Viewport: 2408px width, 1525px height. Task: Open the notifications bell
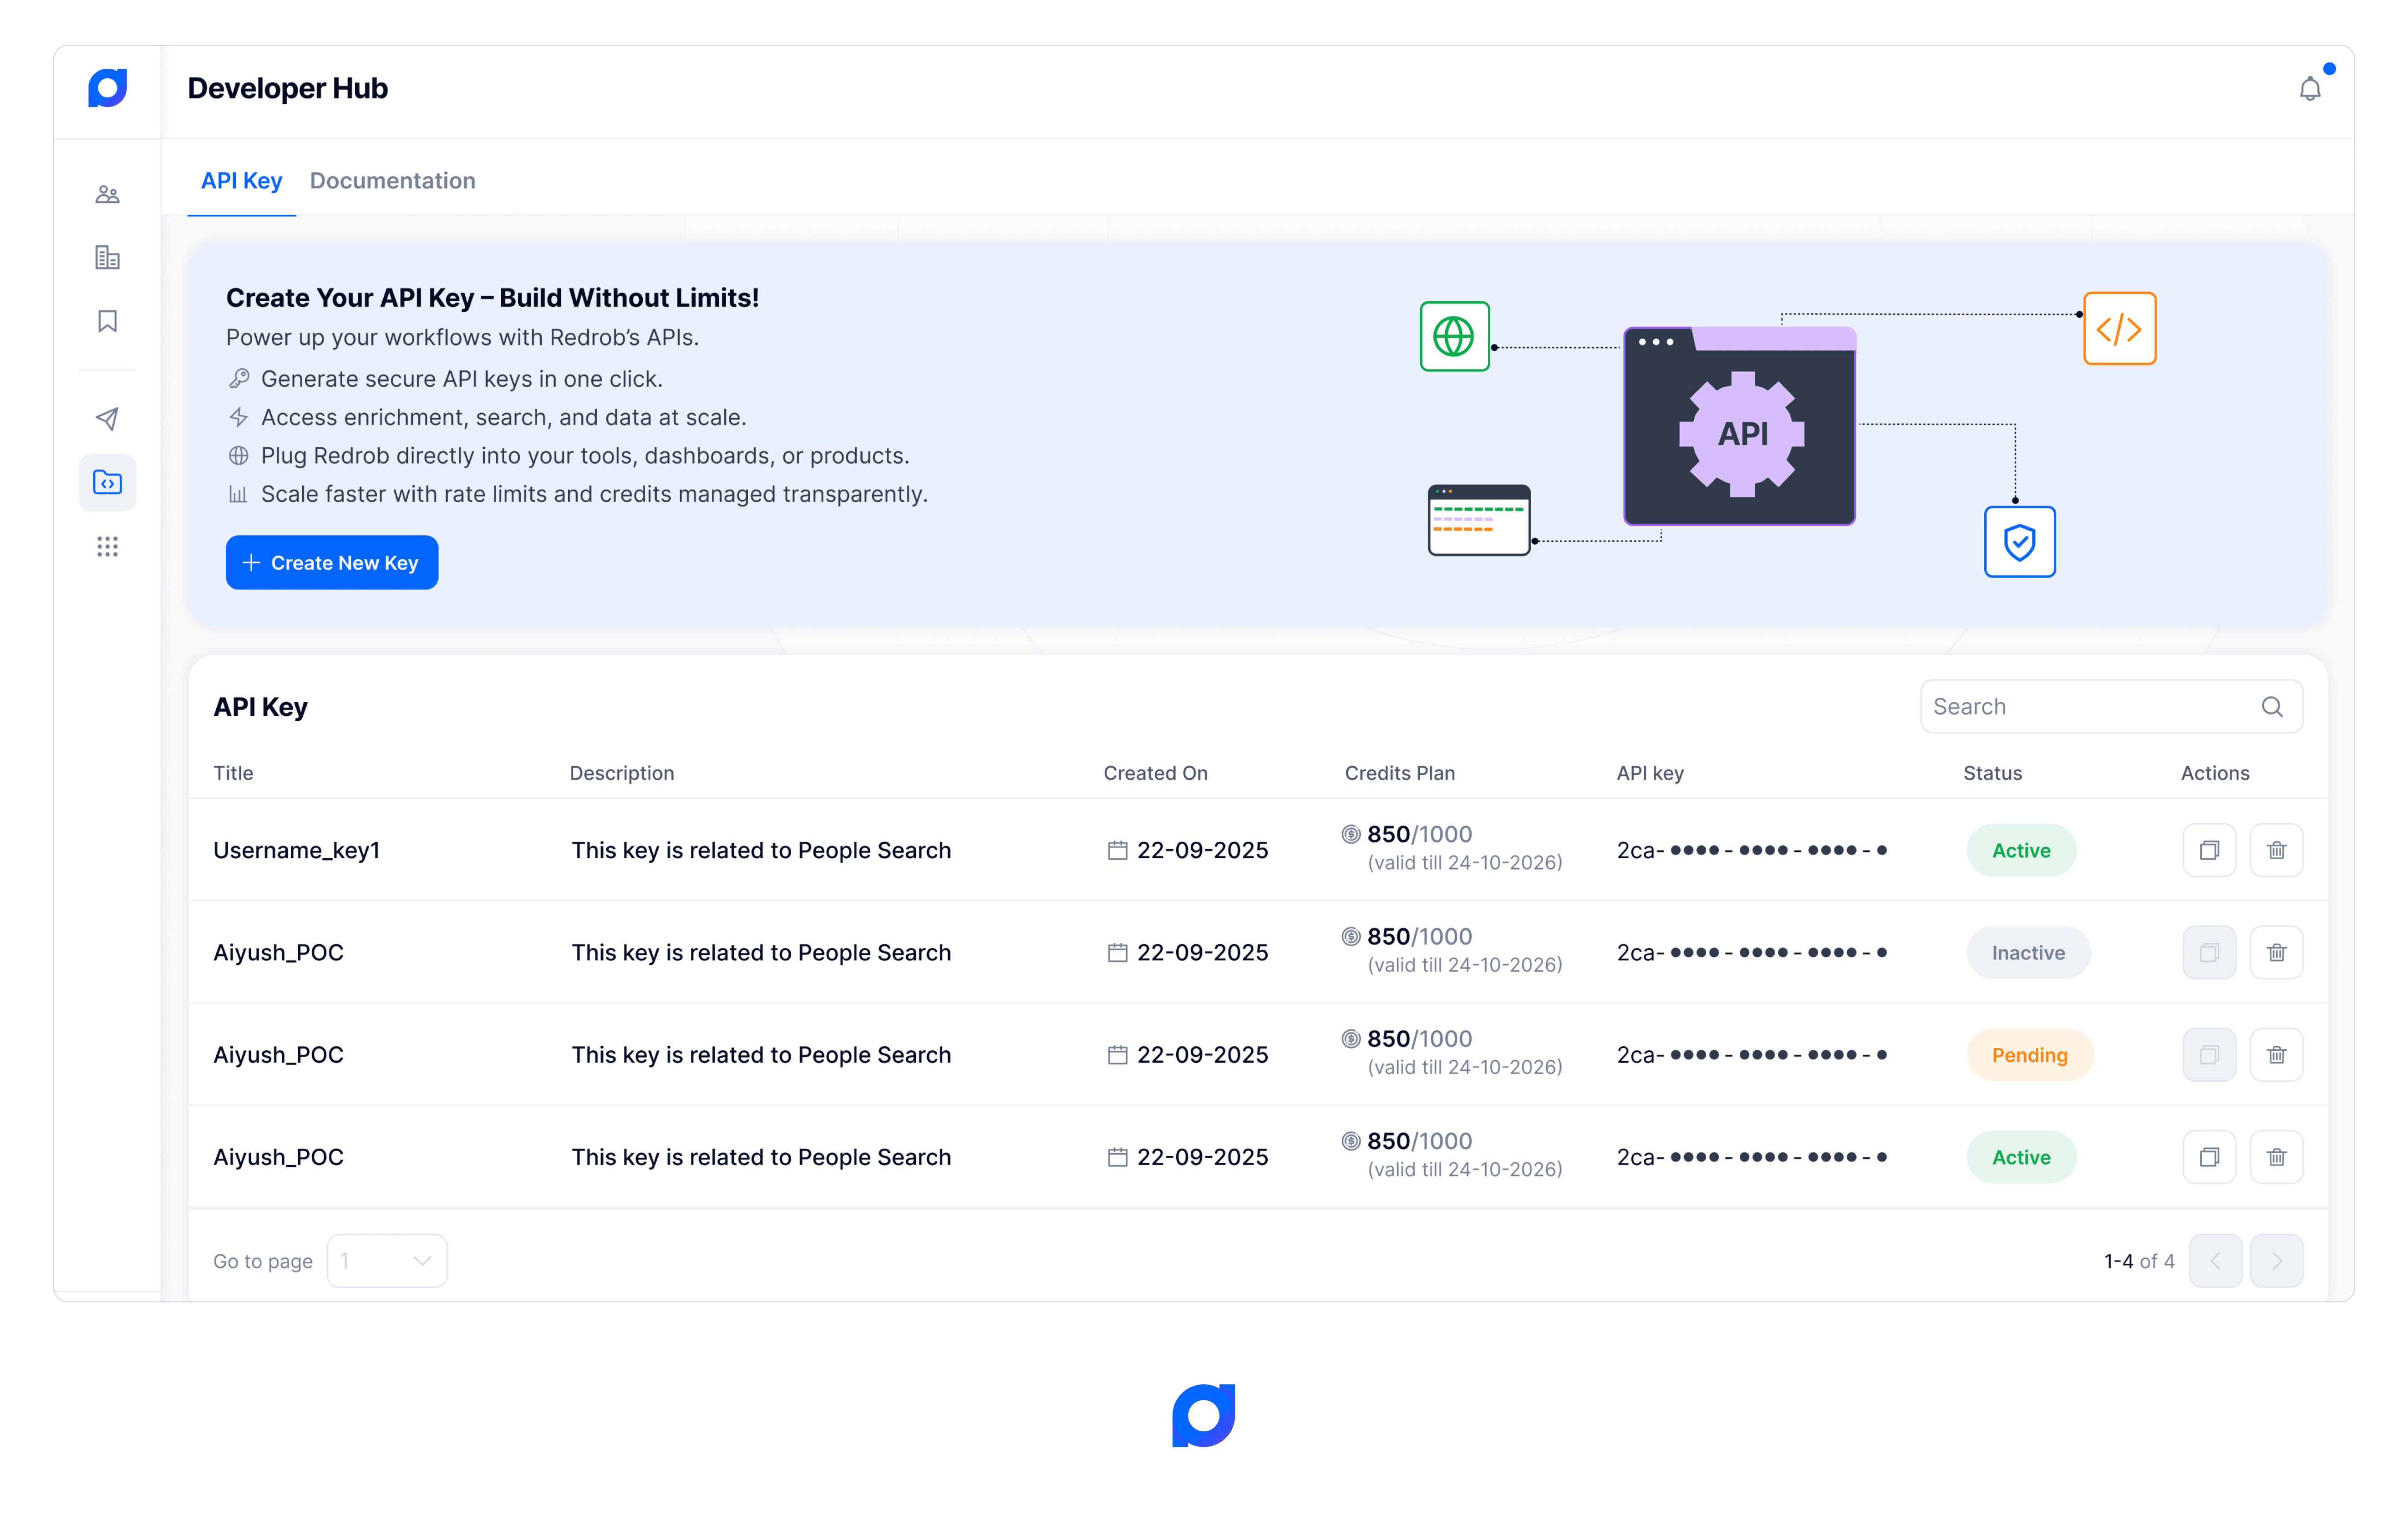click(x=2310, y=87)
